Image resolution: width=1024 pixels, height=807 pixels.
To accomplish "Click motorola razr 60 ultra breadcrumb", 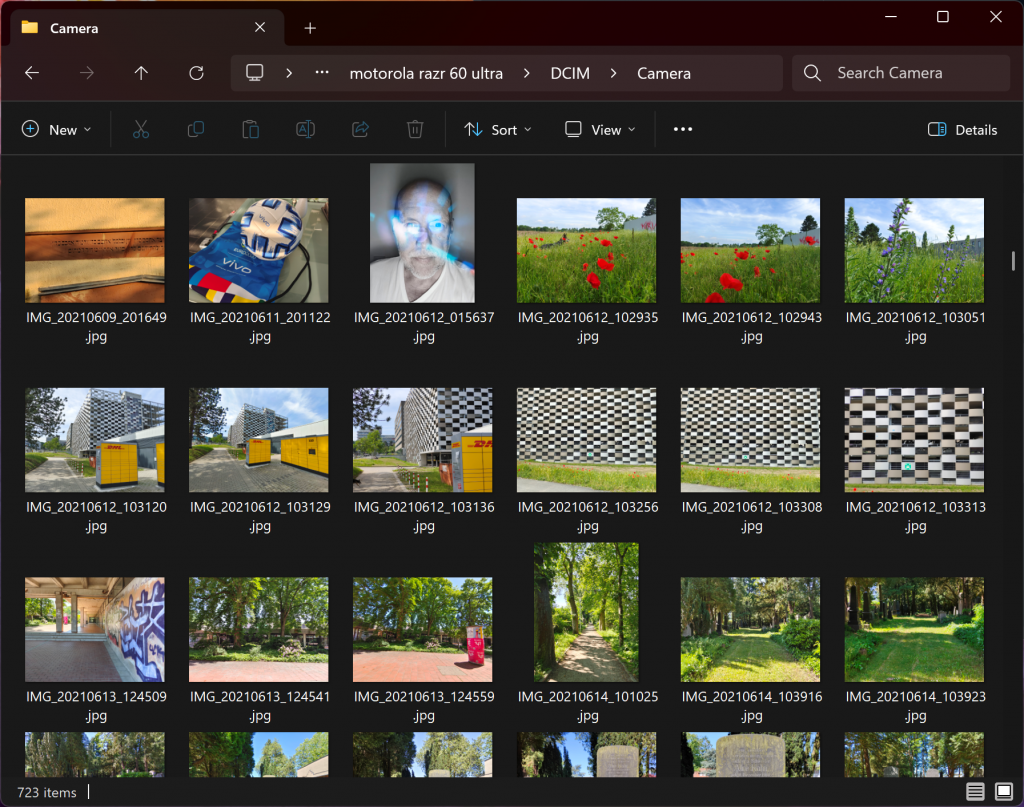I will point(426,73).
